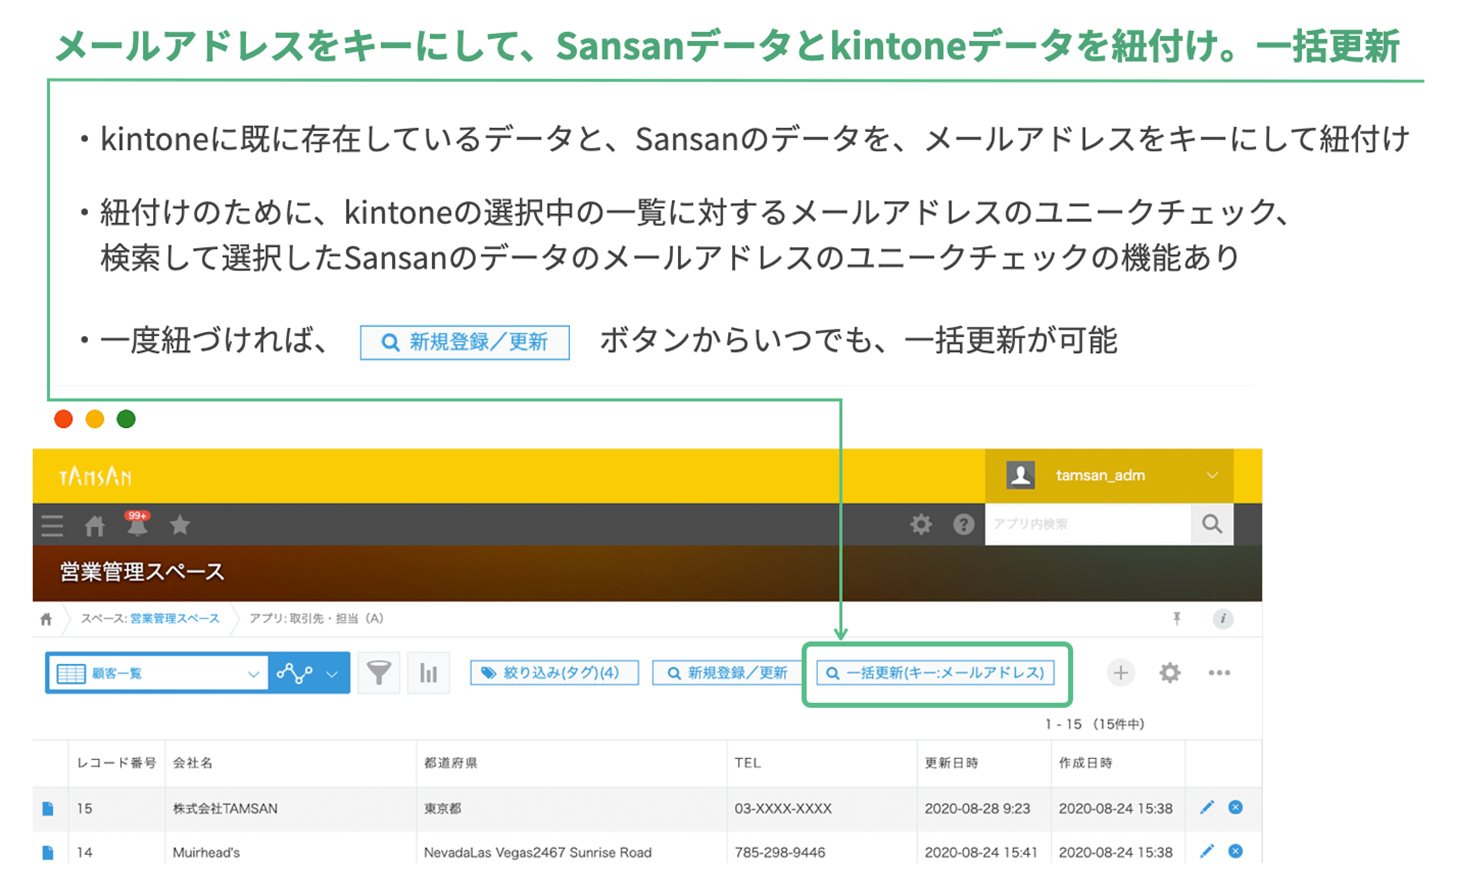Open the hamburger menu icon
The height and width of the screenshot is (890, 1465).
[52, 525]
